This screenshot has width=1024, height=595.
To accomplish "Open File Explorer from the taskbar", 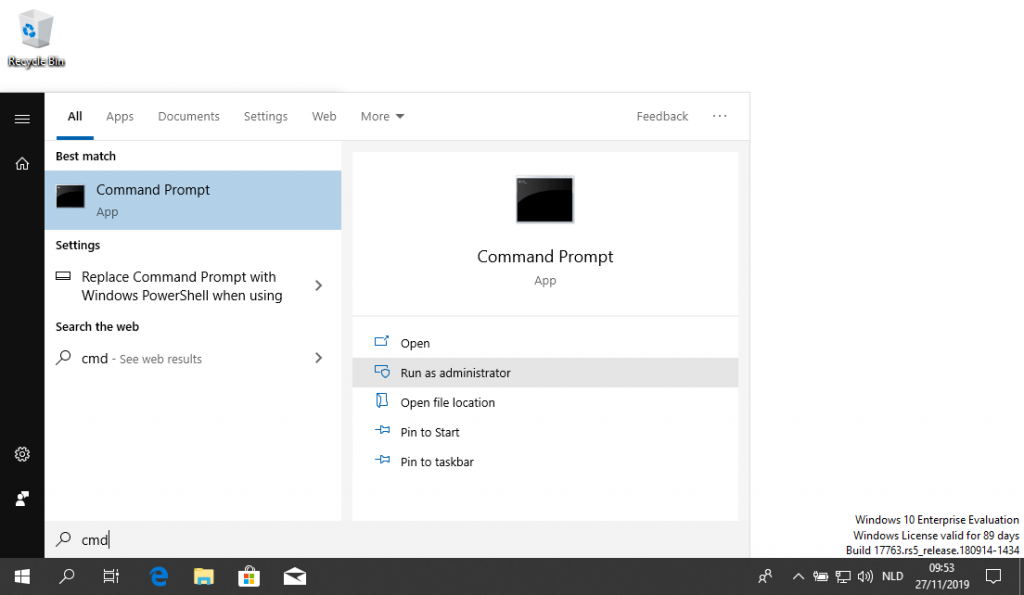I will 204,577.
